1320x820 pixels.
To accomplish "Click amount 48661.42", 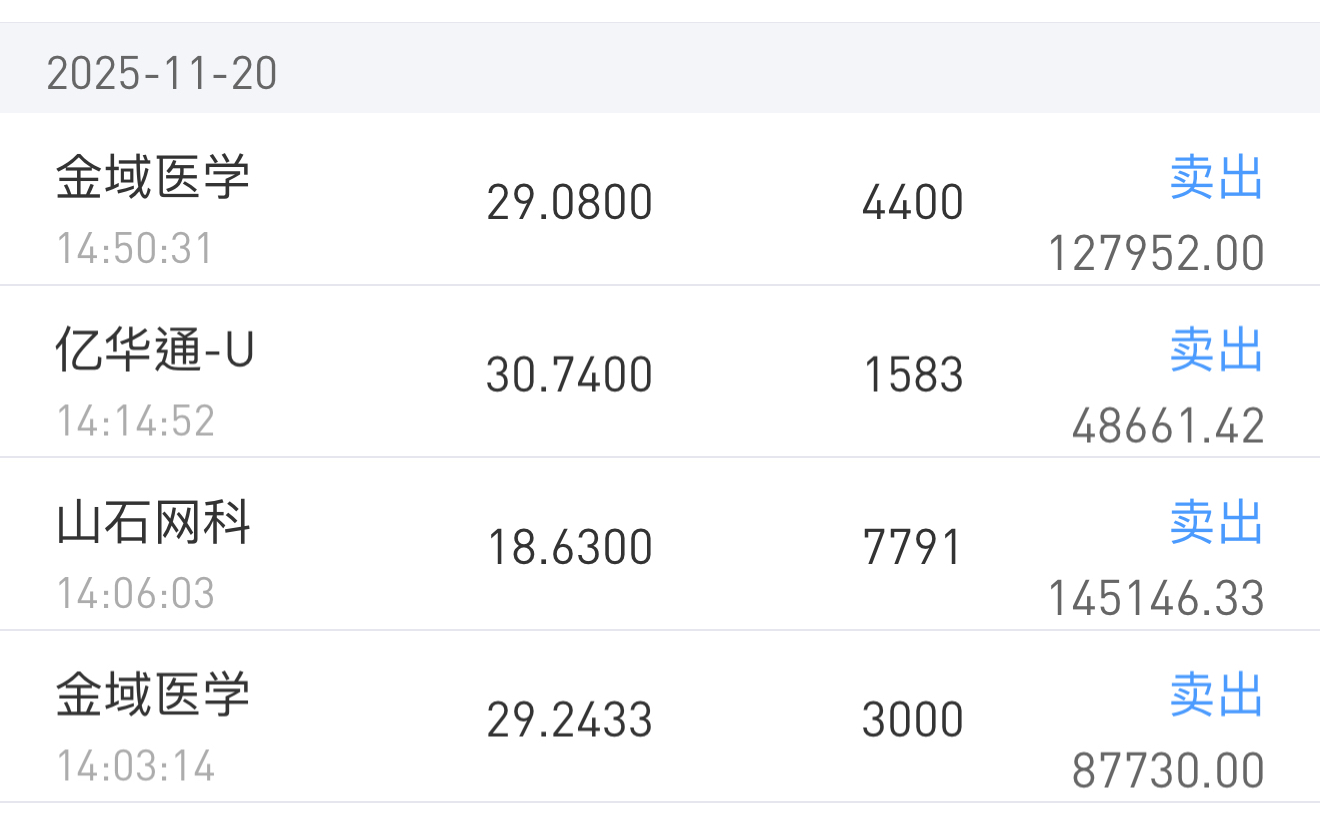I will (x=1168, y=427).
